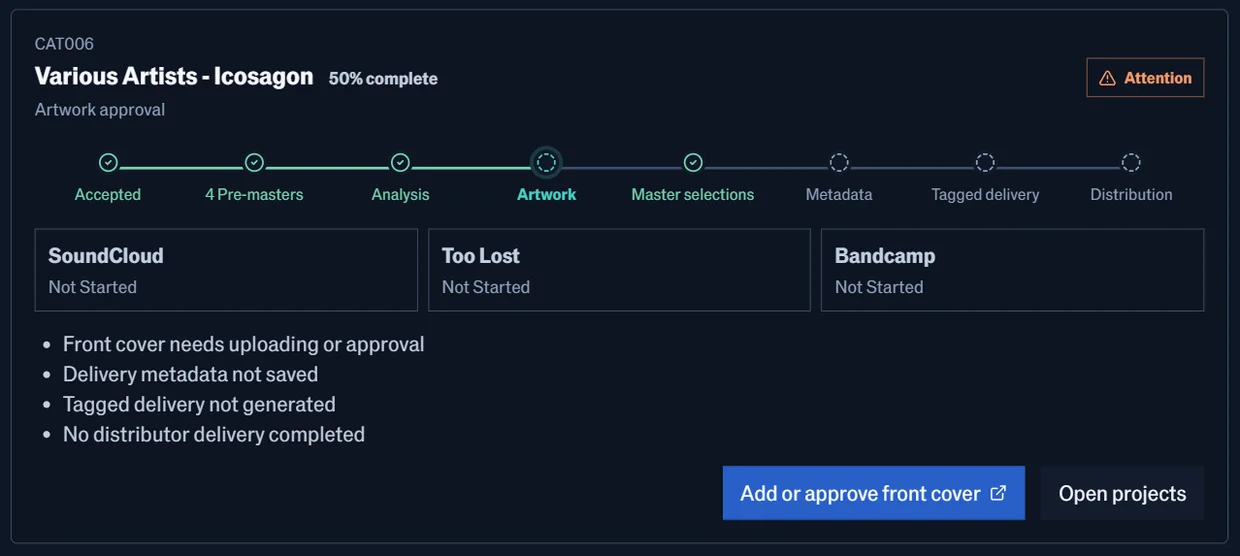The width and height of the screenshot is (1240, 556).
Task: Click the Various Artists - Icosagon title
Action: [174, 76]
